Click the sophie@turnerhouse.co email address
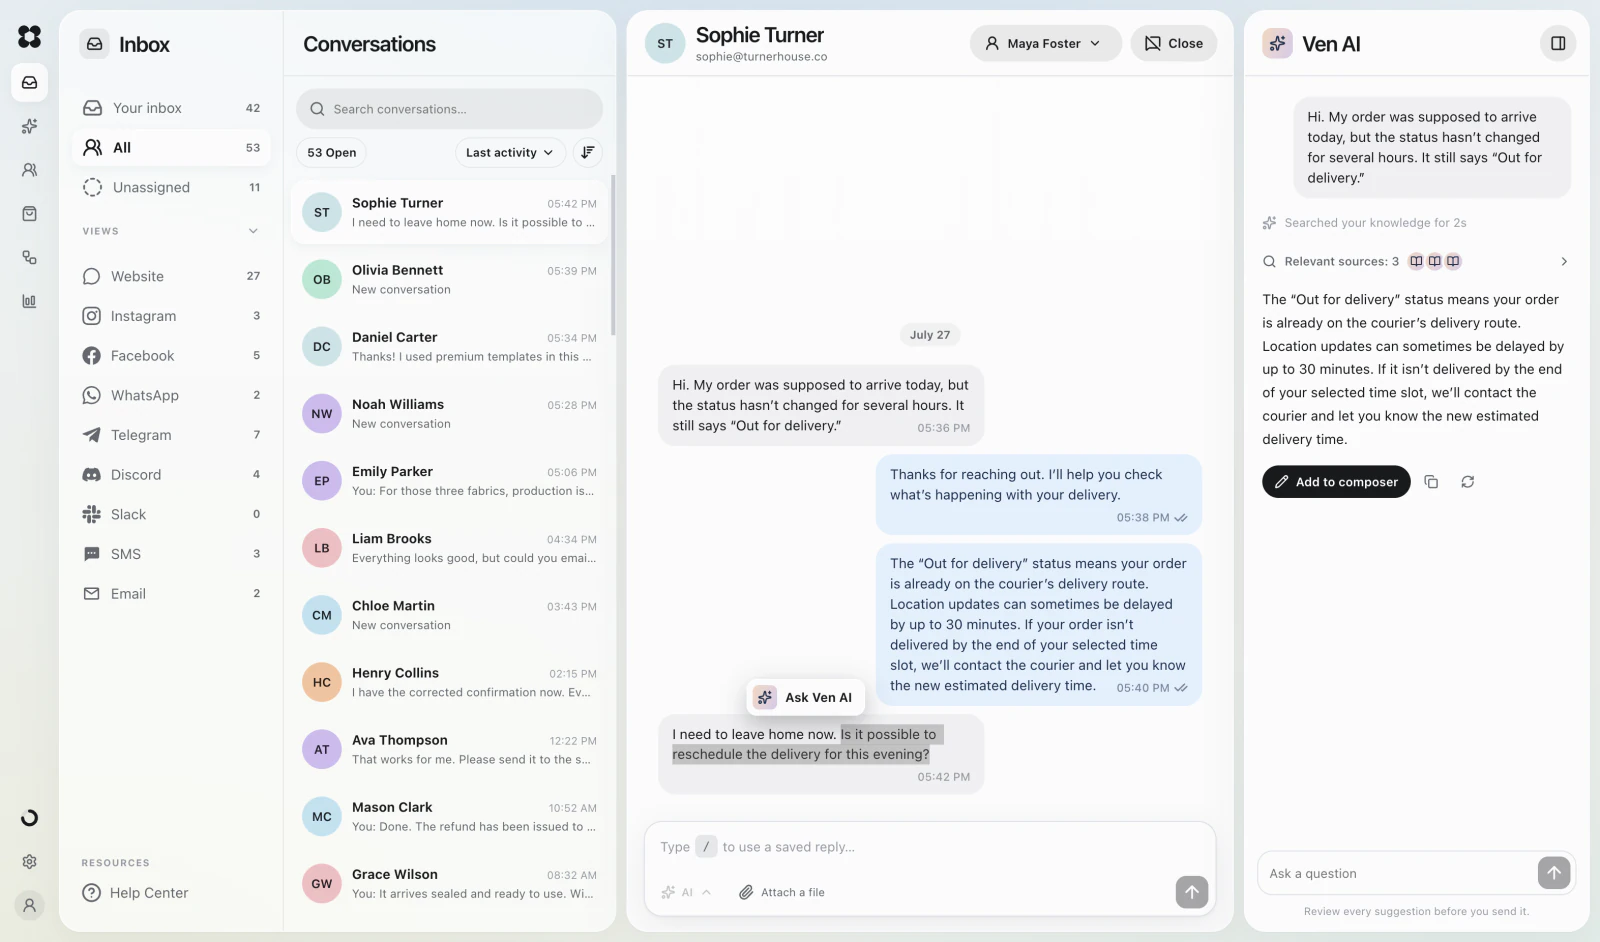This screenshot has height=942, width=1600. [762, 57]
